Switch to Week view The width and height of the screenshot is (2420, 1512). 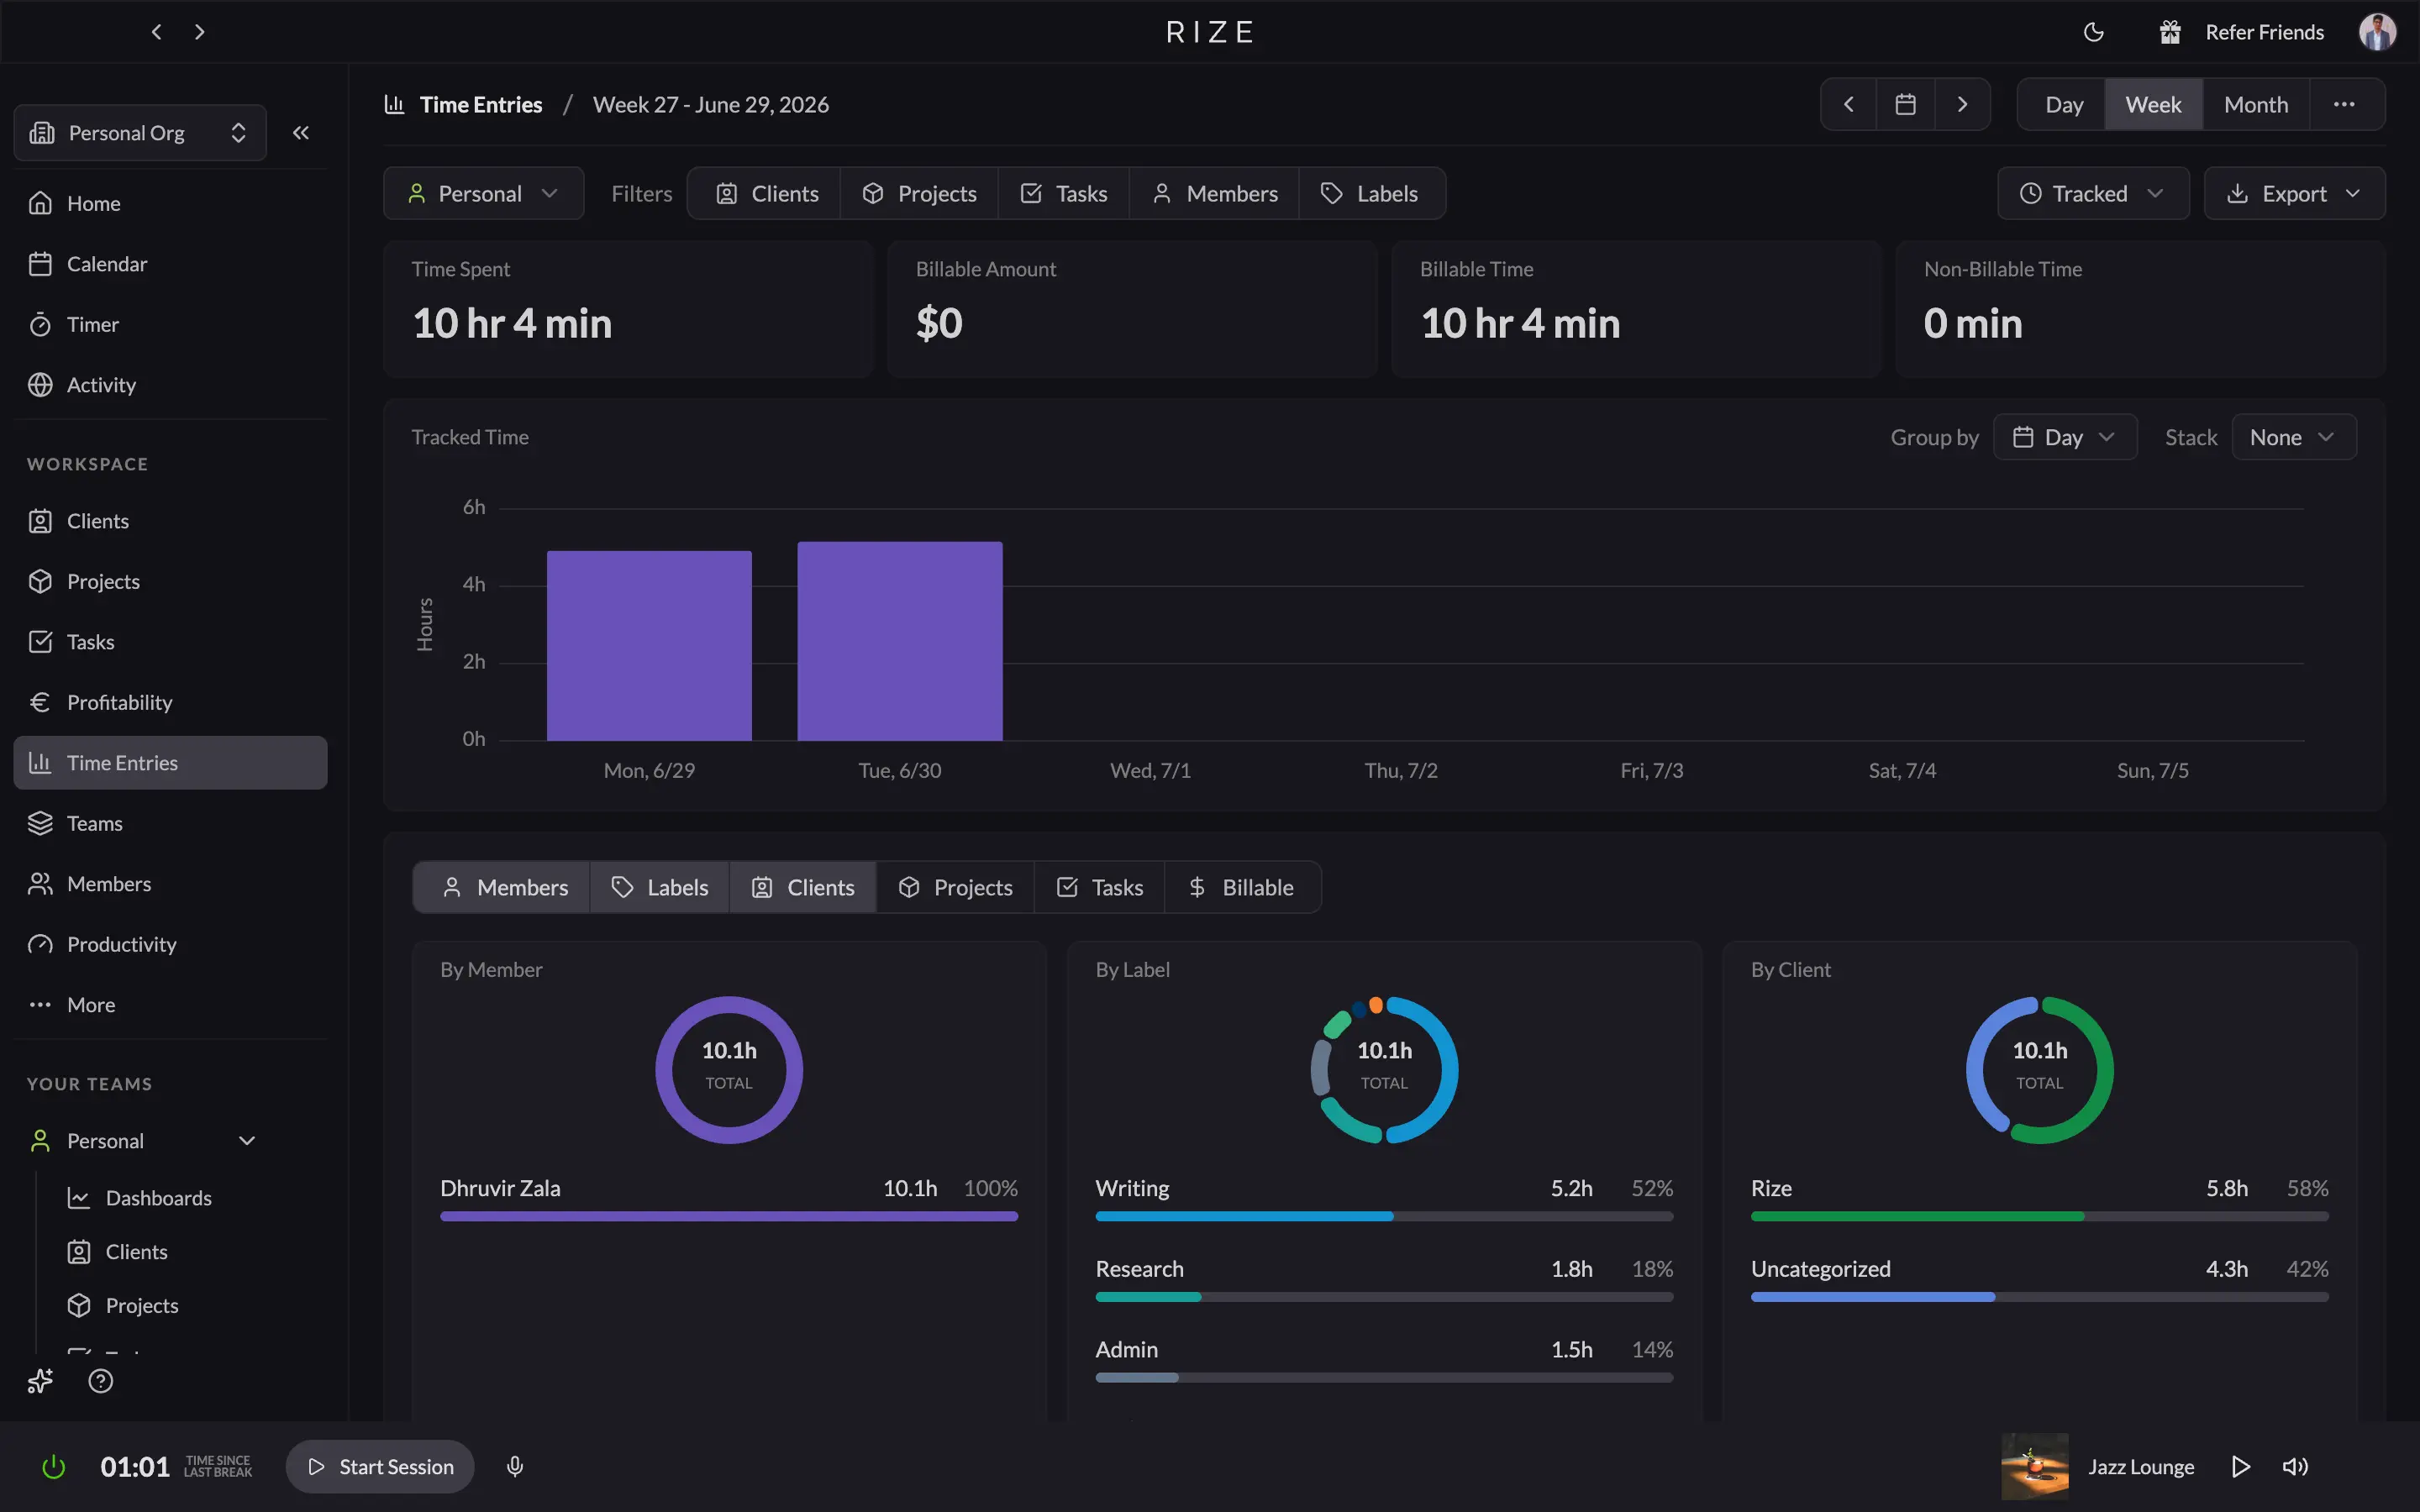coord(2153,104)
